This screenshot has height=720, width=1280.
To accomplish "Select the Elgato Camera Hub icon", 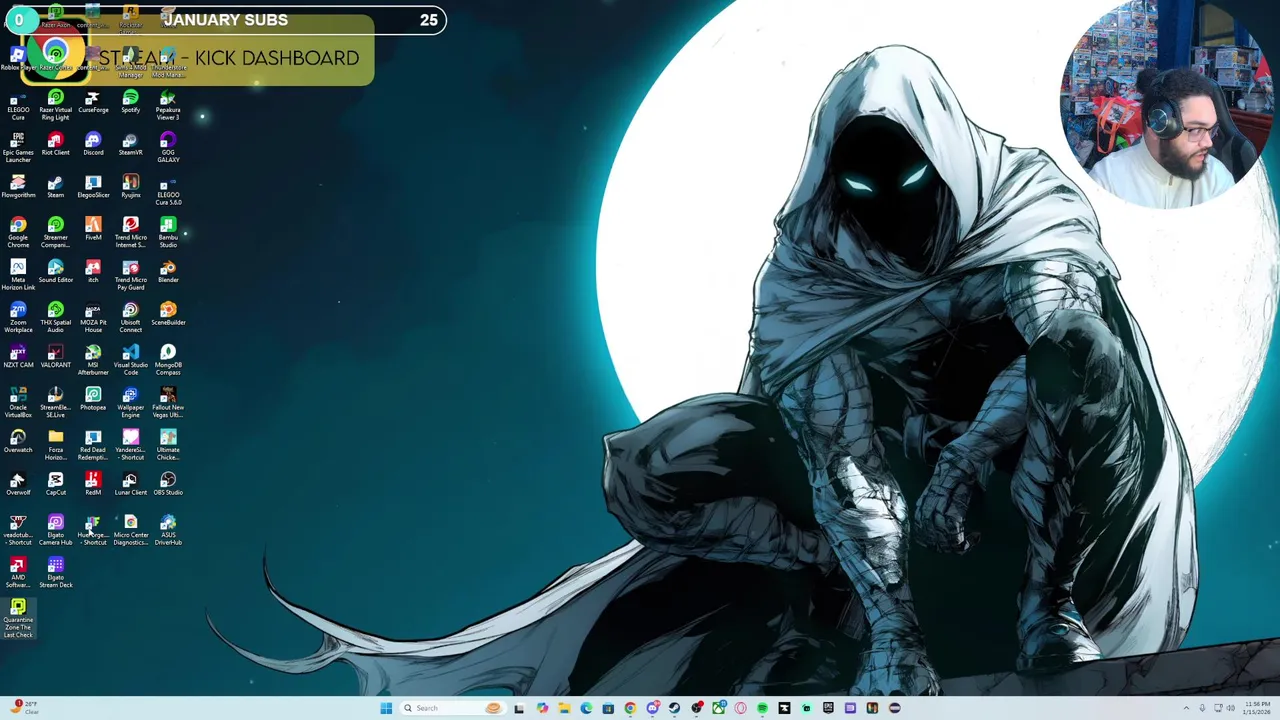I will (x=56, y=530).
